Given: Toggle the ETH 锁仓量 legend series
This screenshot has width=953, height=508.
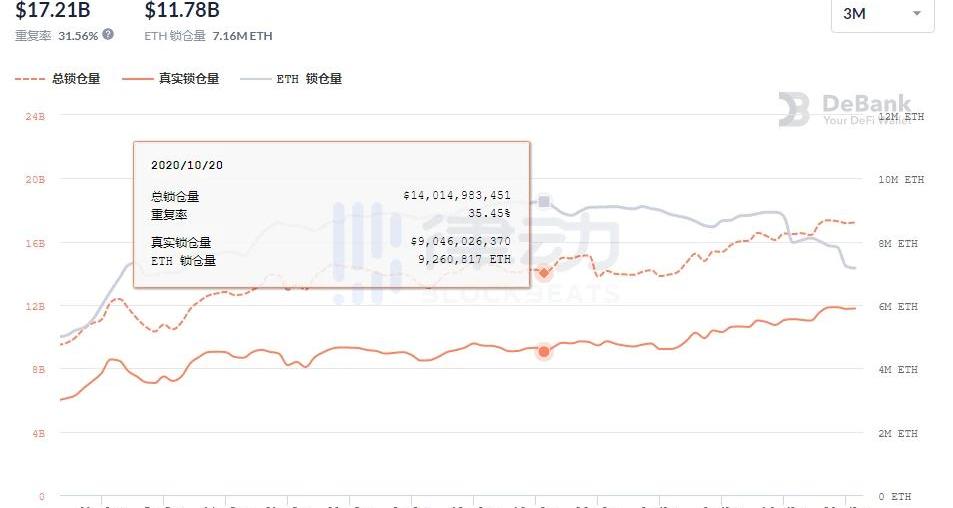Looking at the screenshot, I should coord(291,78).
